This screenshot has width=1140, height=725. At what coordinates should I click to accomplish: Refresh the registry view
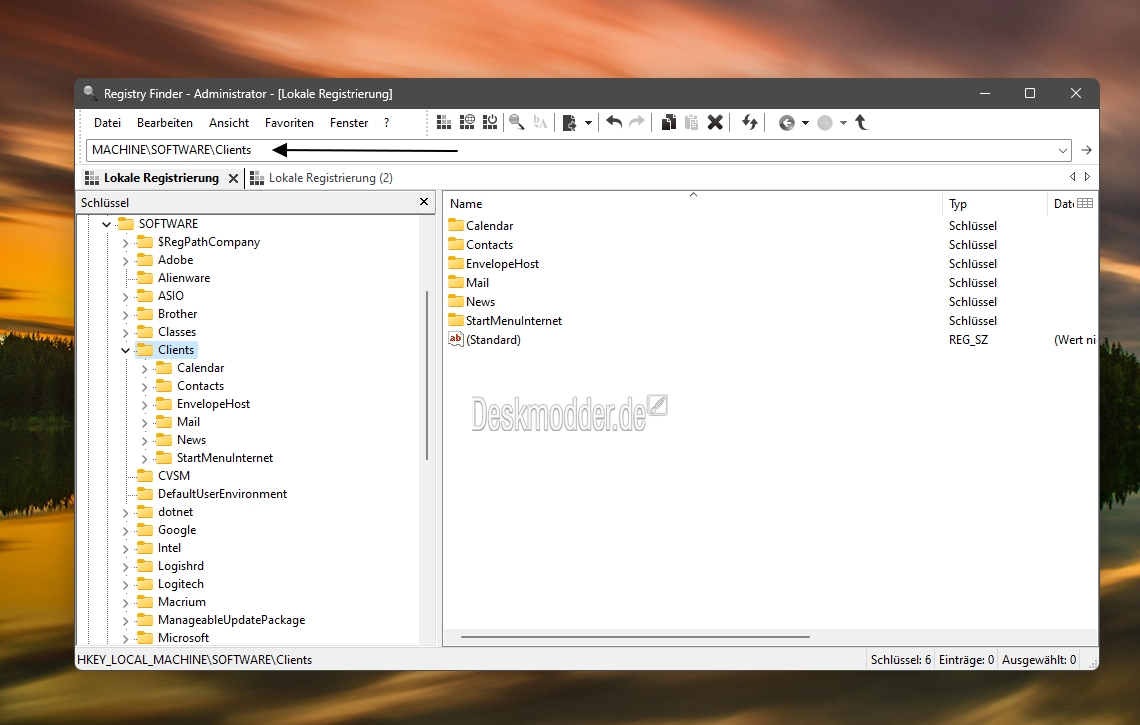tap(750, 123)
